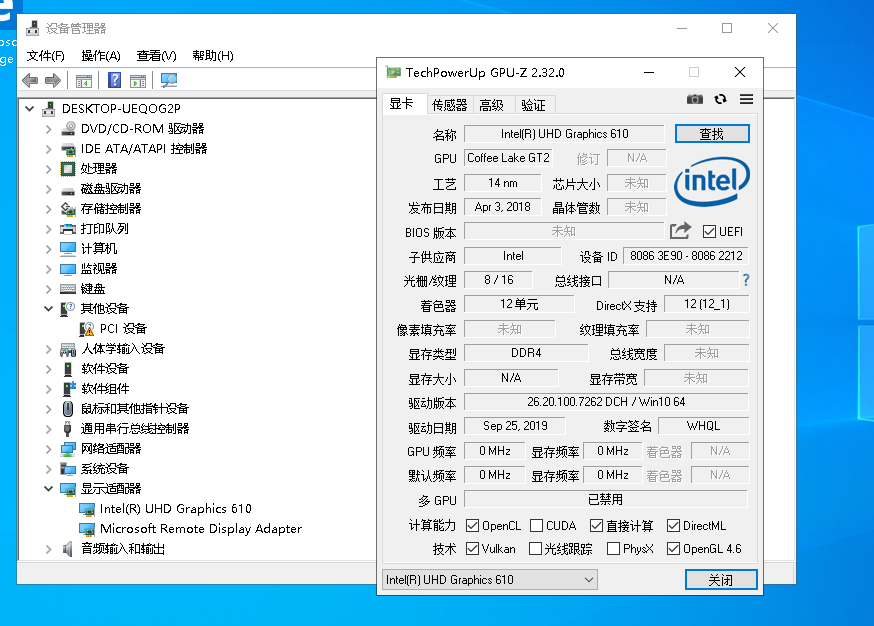This screenshot has height=626, width=874.
Task: Click the 监视器 monitor icon
Action: click(x=68, y=269)
